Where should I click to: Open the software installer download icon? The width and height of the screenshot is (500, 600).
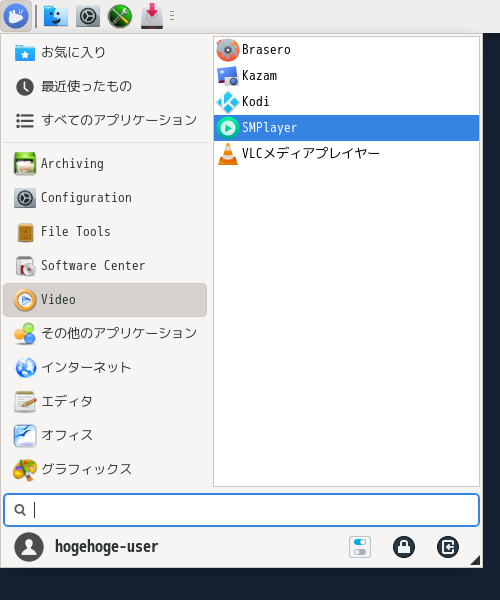152,16
